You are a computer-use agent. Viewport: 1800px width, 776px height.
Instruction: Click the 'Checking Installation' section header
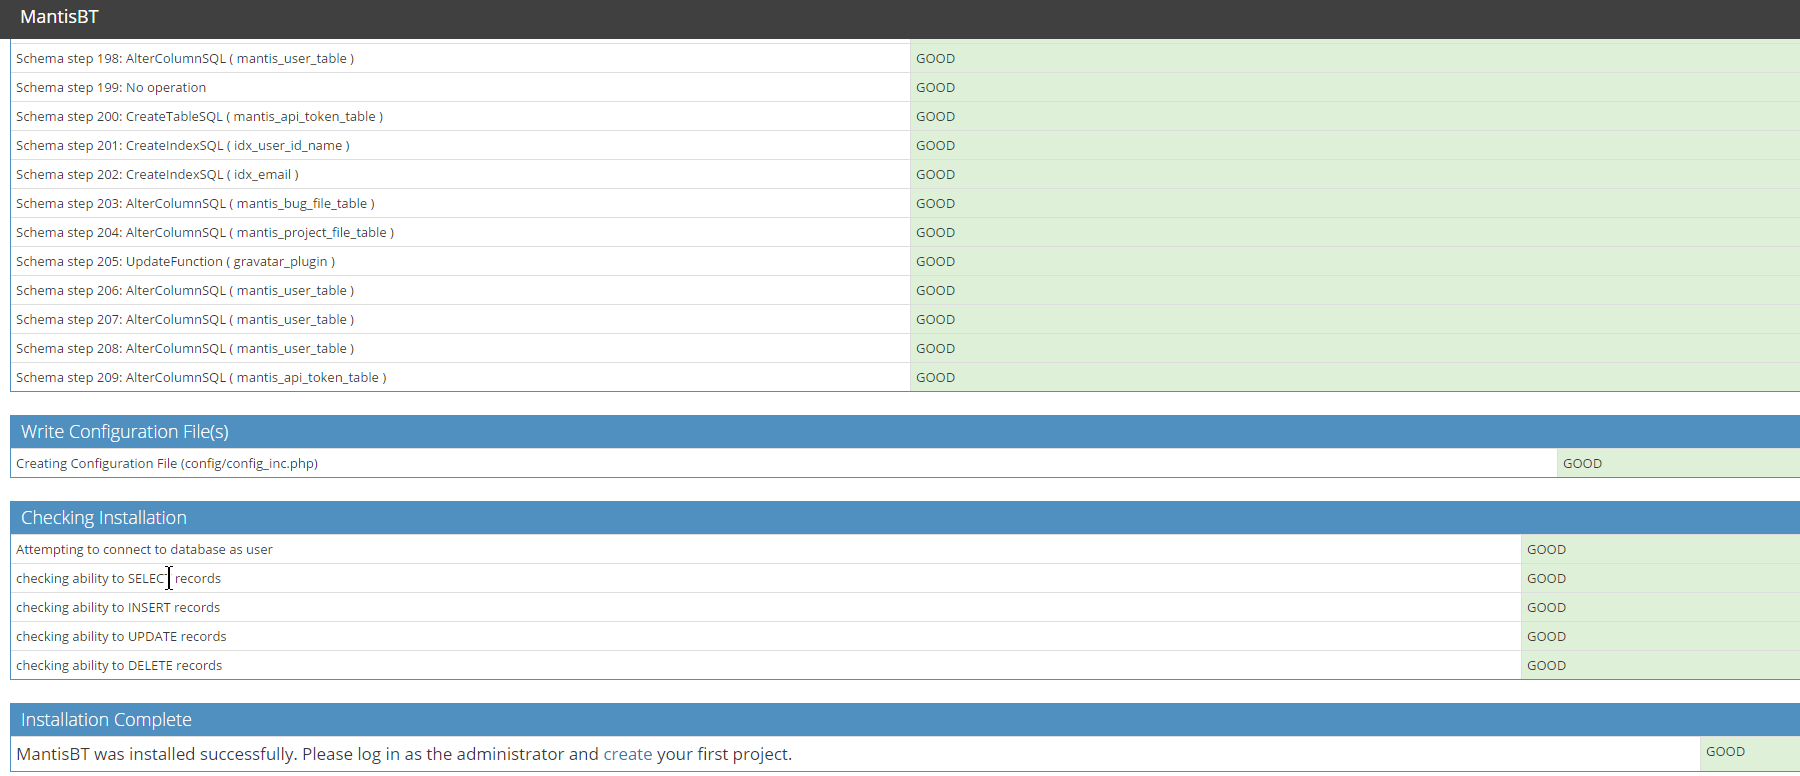[104, 518]
